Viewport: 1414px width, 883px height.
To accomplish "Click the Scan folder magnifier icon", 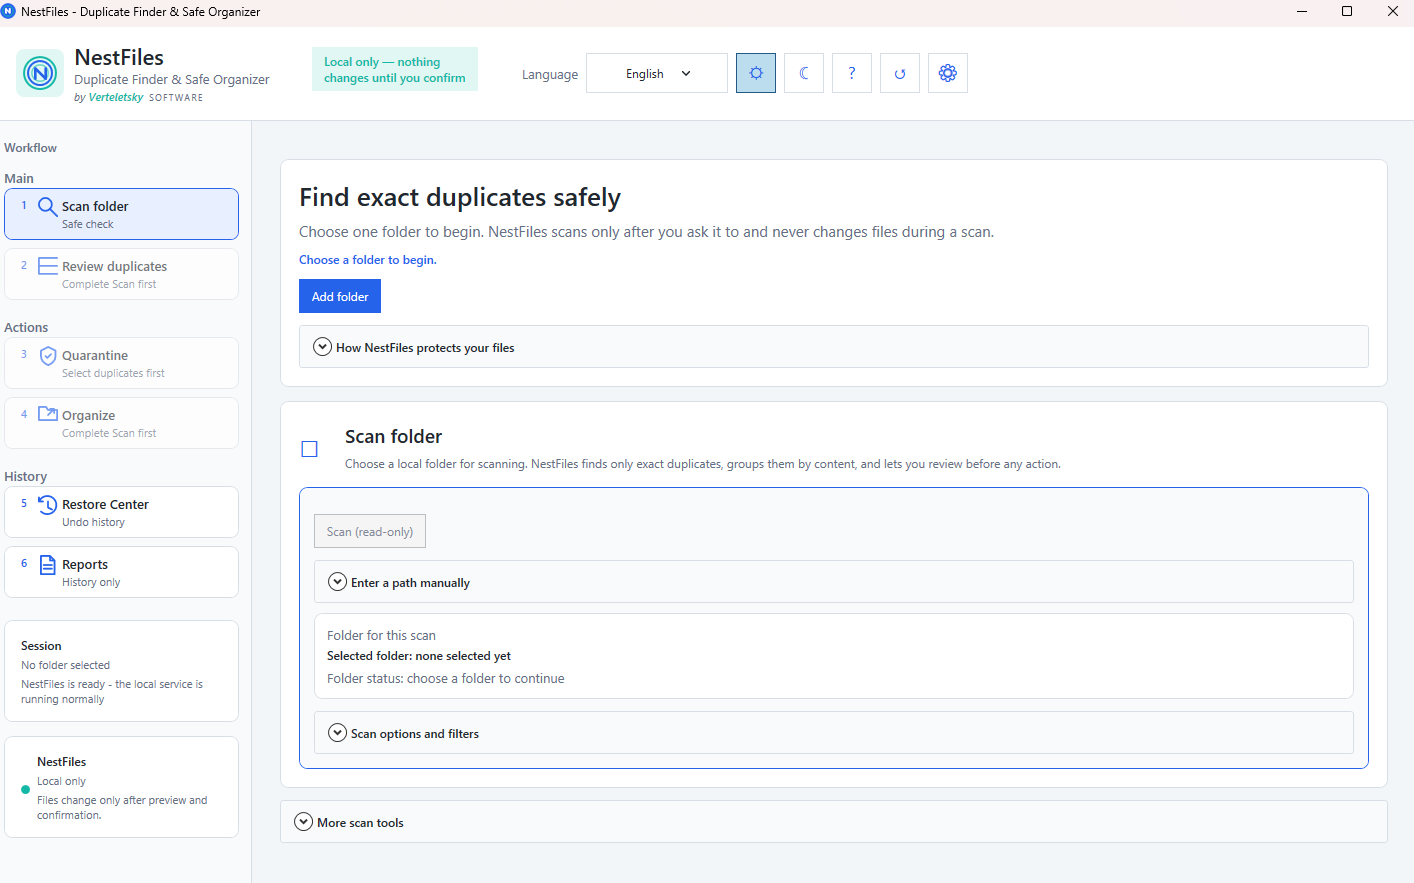I will coord(47,207).
